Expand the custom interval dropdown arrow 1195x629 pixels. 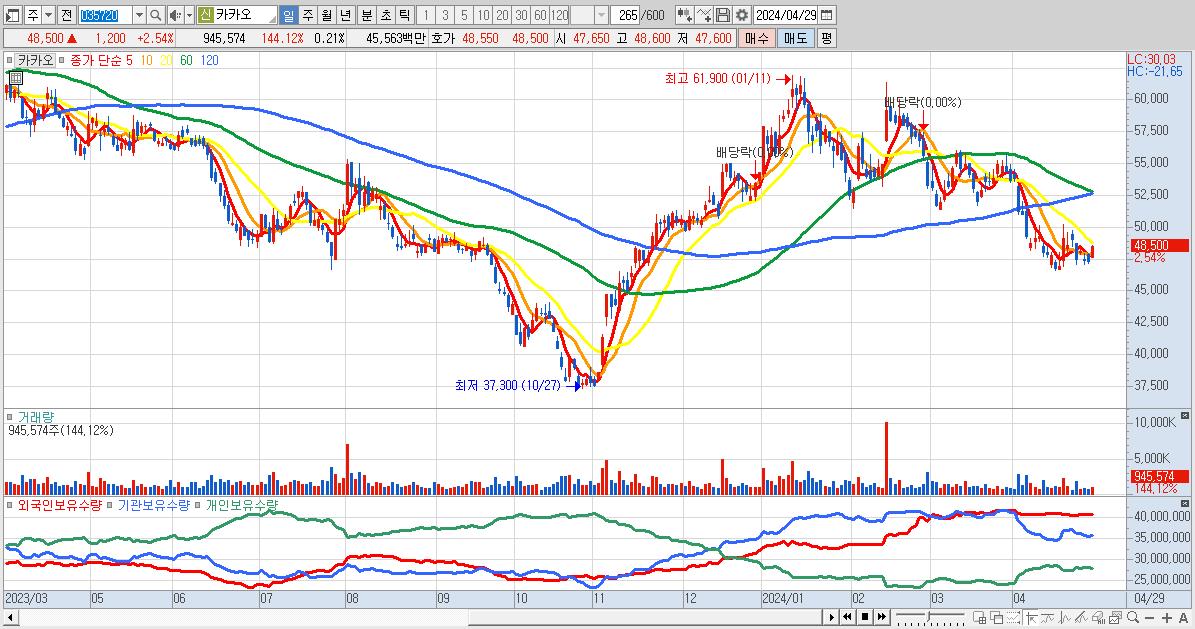[601, 15]
